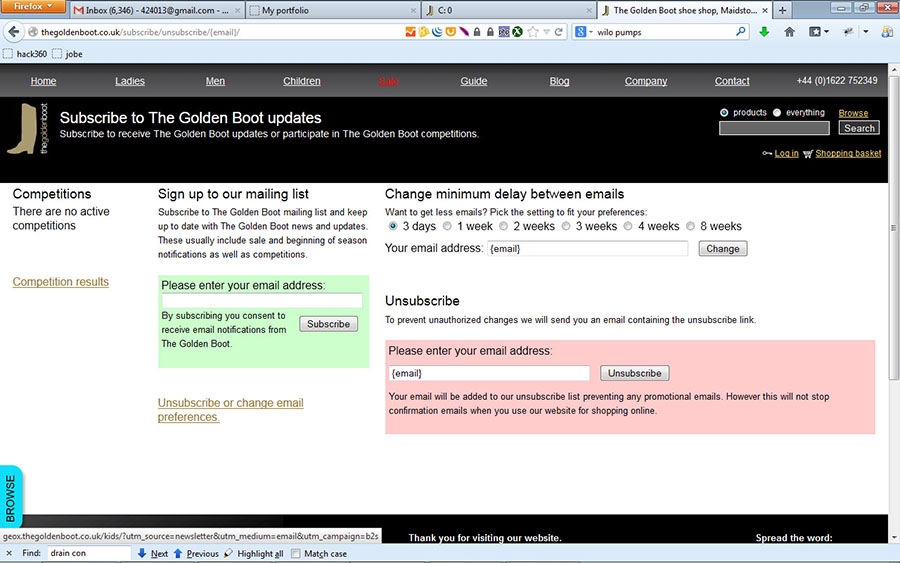Select products search radio button
The height and width of the screenshot is (563, 900).
pos(724,112)
